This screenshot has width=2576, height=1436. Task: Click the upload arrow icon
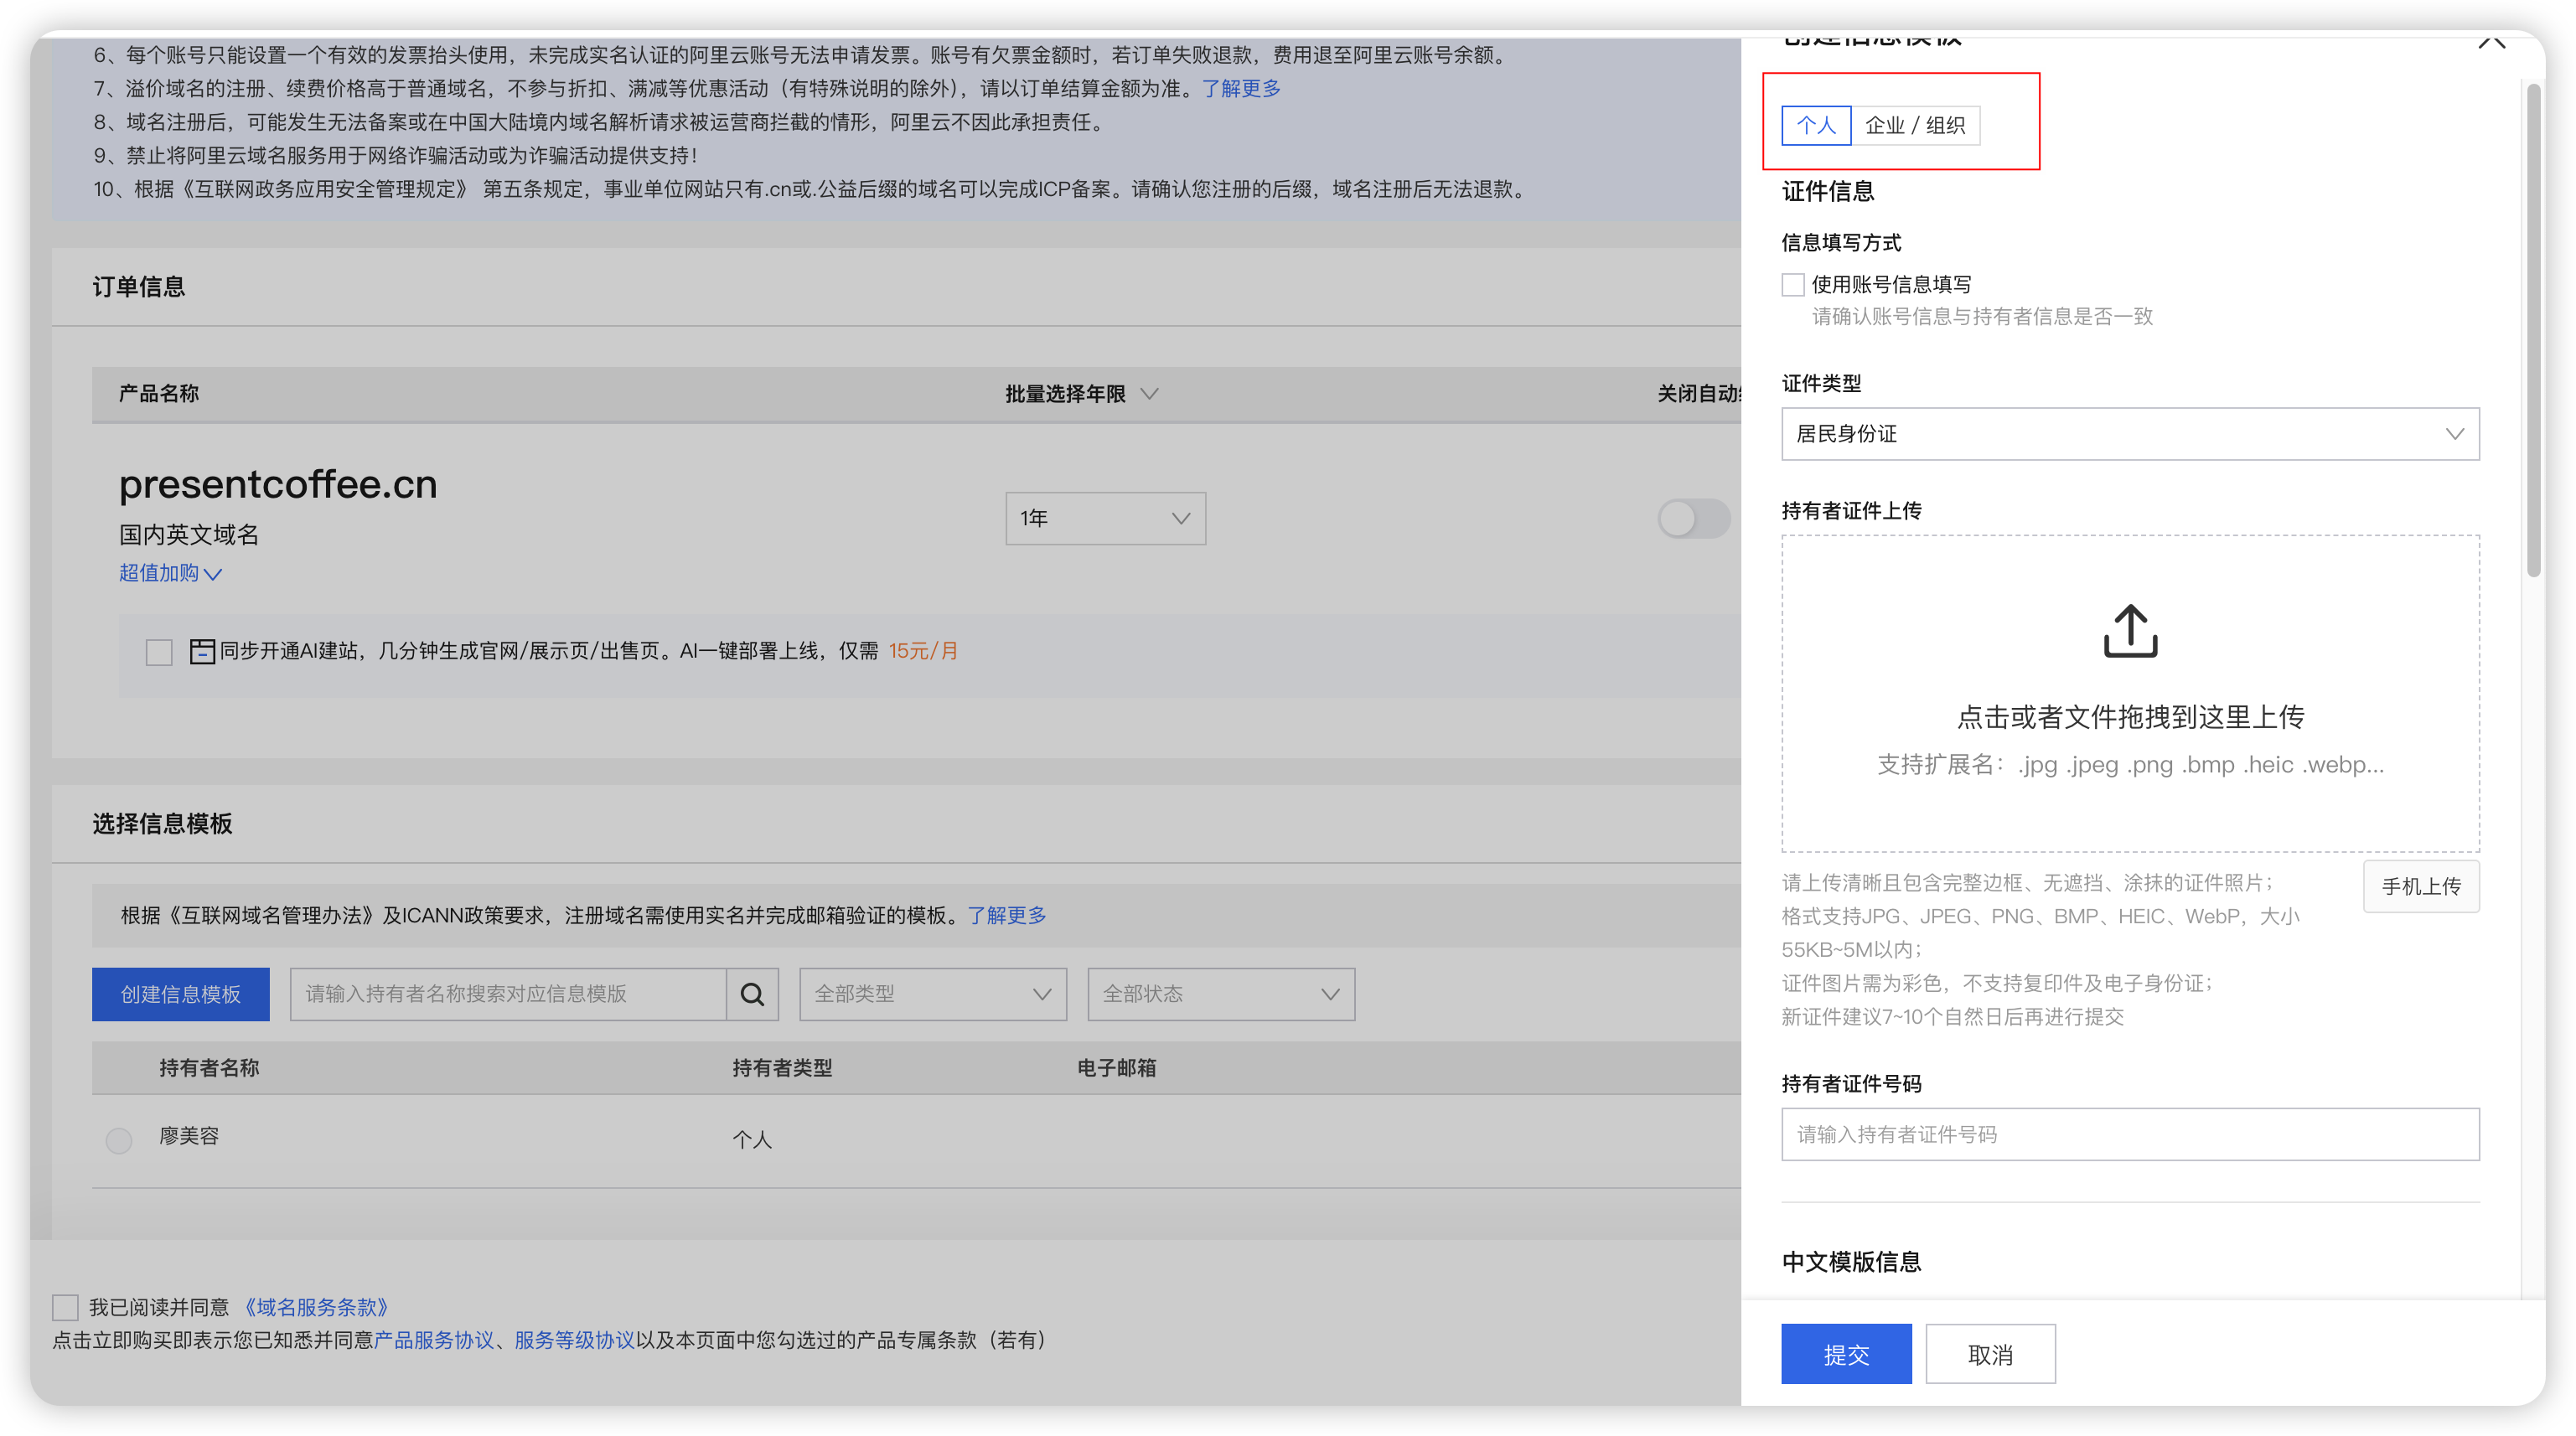tap(2130, 630)
